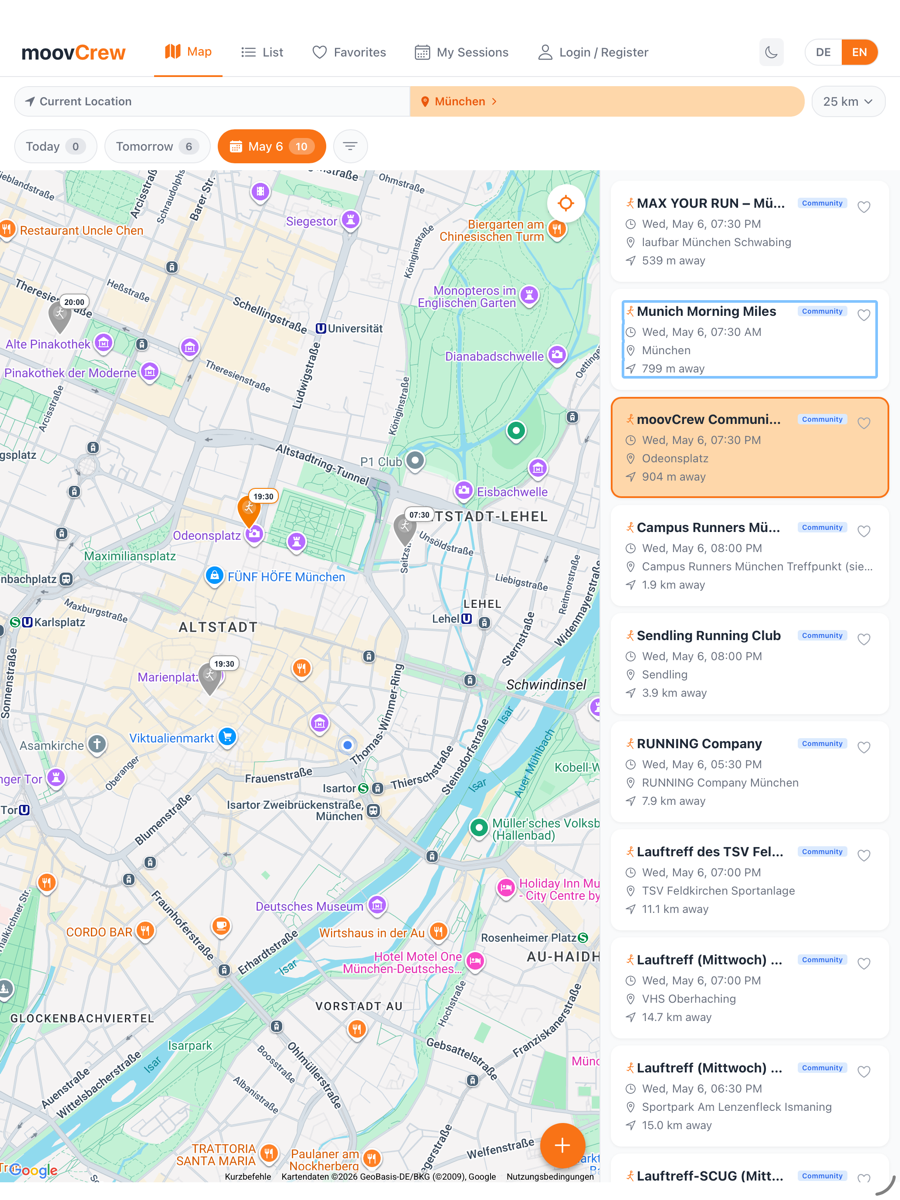Open Campus Runners session title
The width and height of the screenshot is (900, 1200).
(708, 527)
